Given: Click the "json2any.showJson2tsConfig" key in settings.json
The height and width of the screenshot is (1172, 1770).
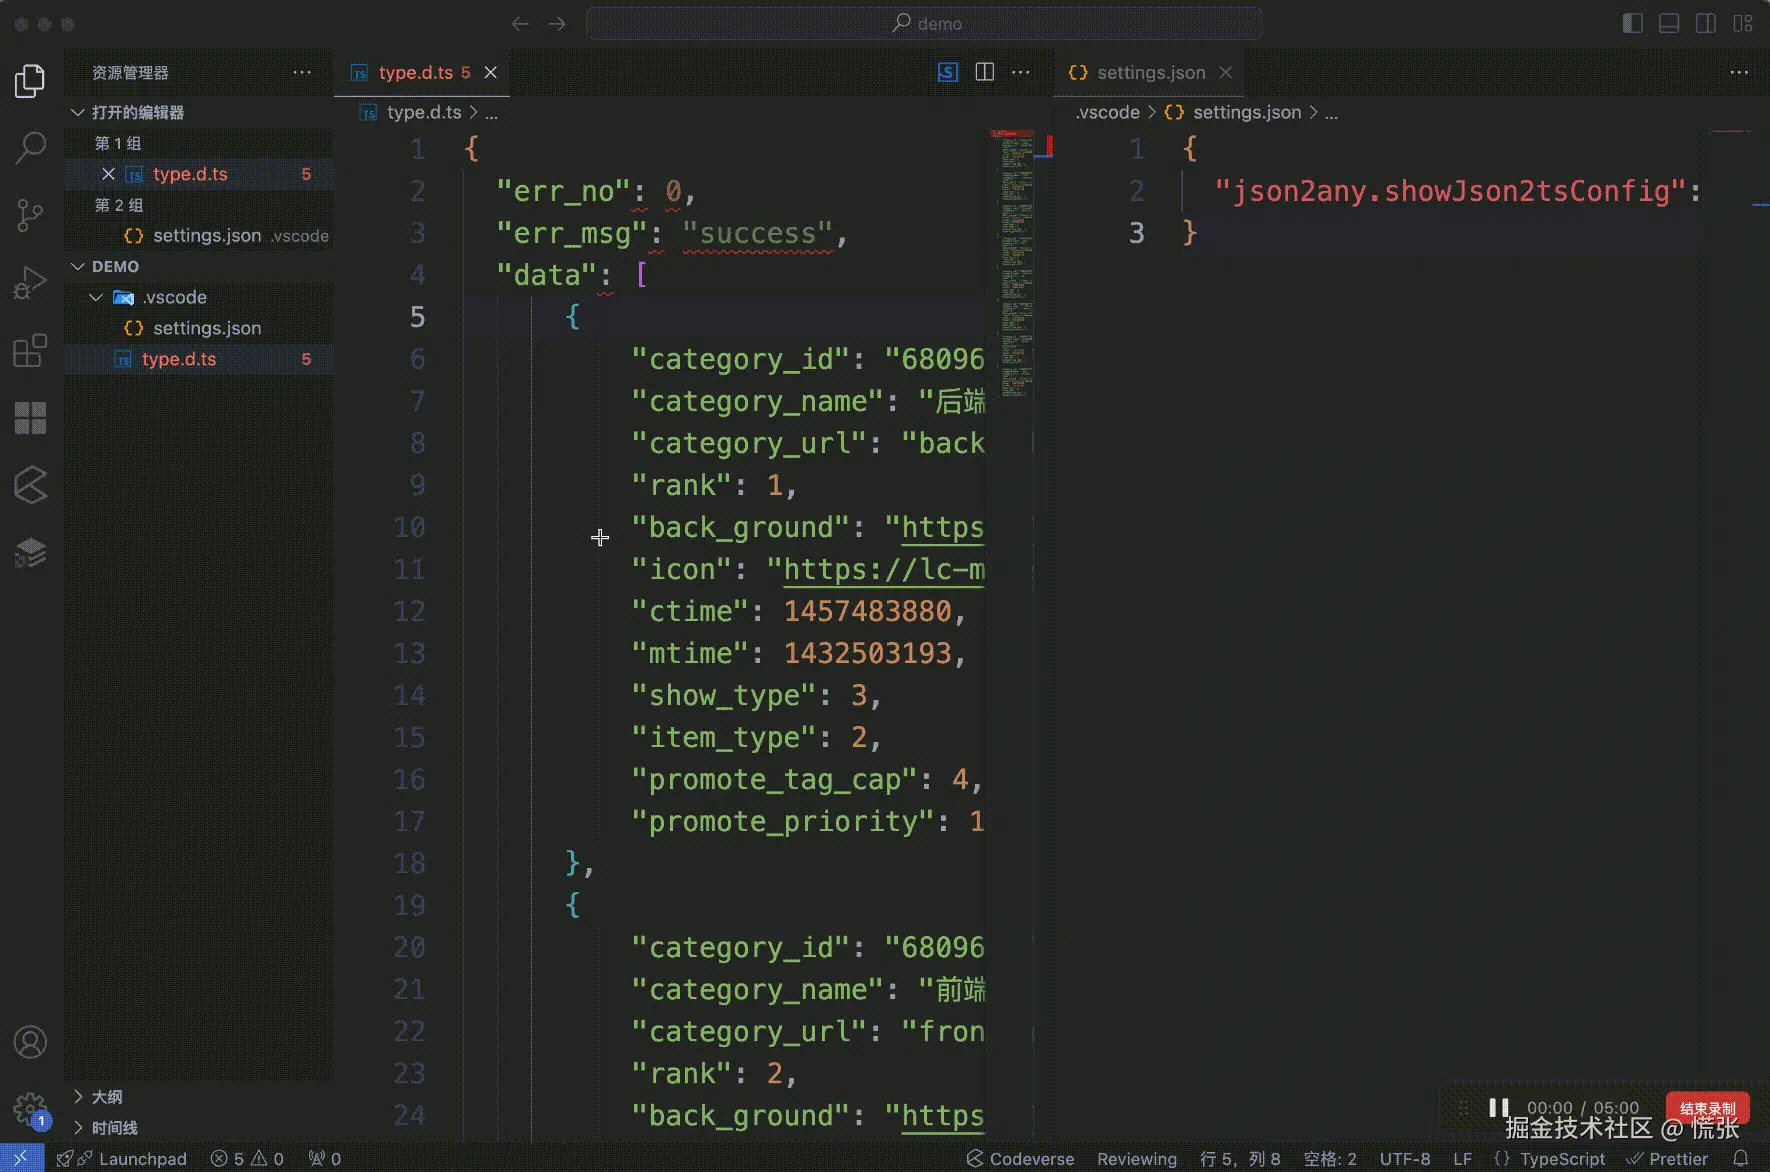Looking at the screenshot, I should [1451, 191].
